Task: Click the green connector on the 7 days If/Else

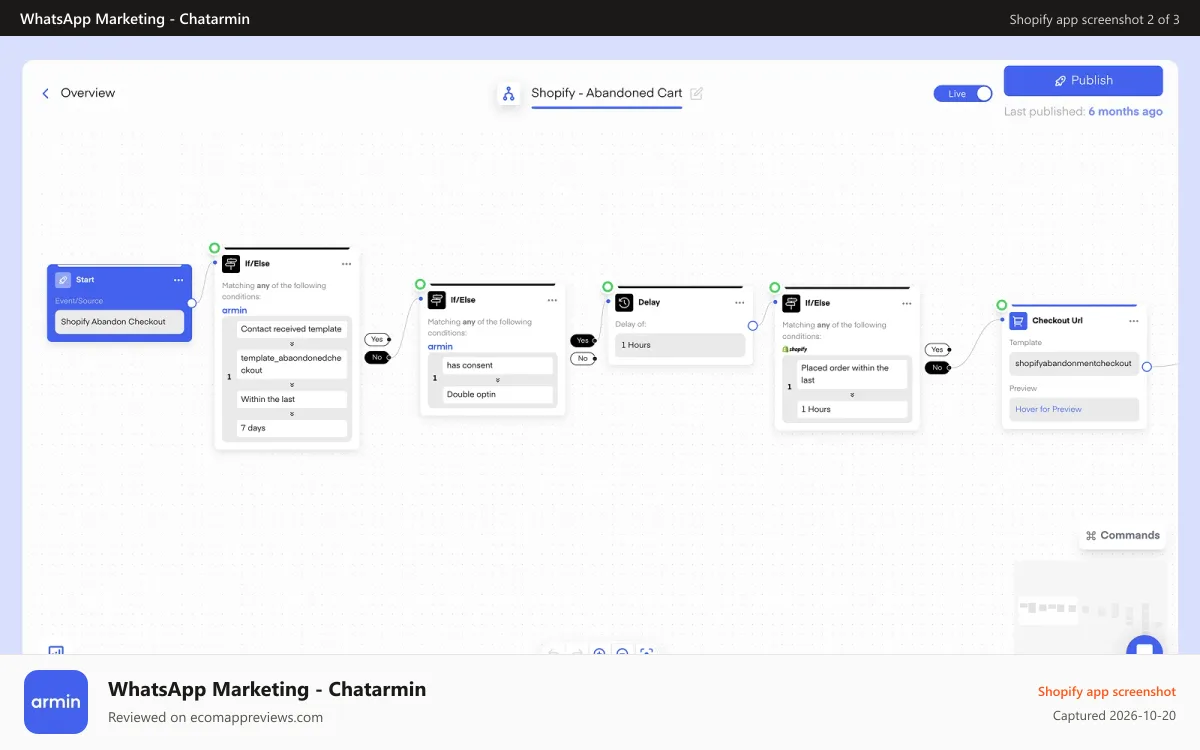Action: (214, 248)
